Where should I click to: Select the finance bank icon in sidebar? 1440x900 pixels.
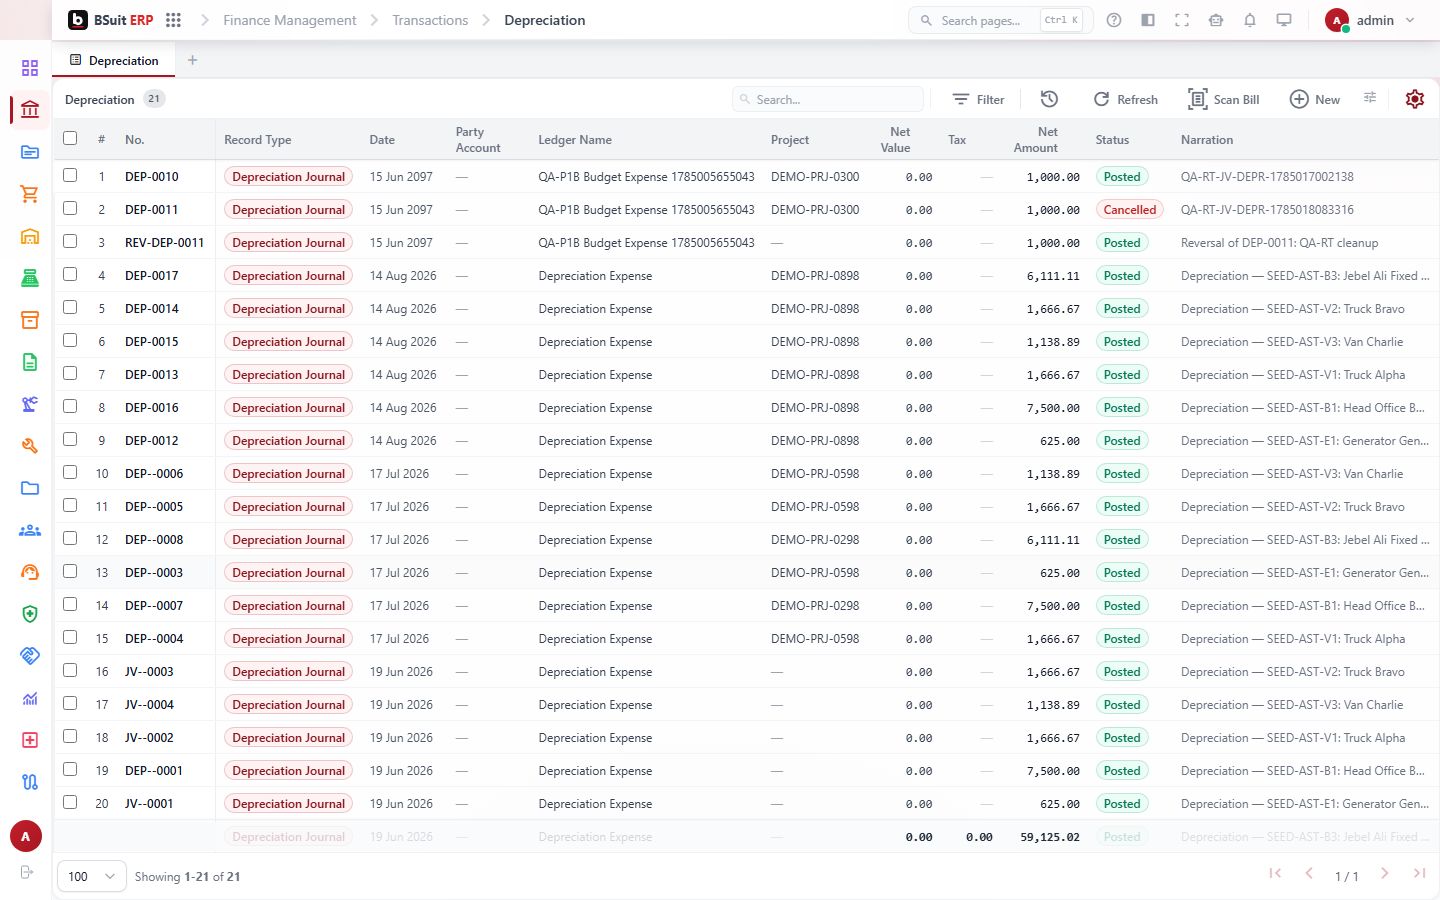(x=30, y=110)
